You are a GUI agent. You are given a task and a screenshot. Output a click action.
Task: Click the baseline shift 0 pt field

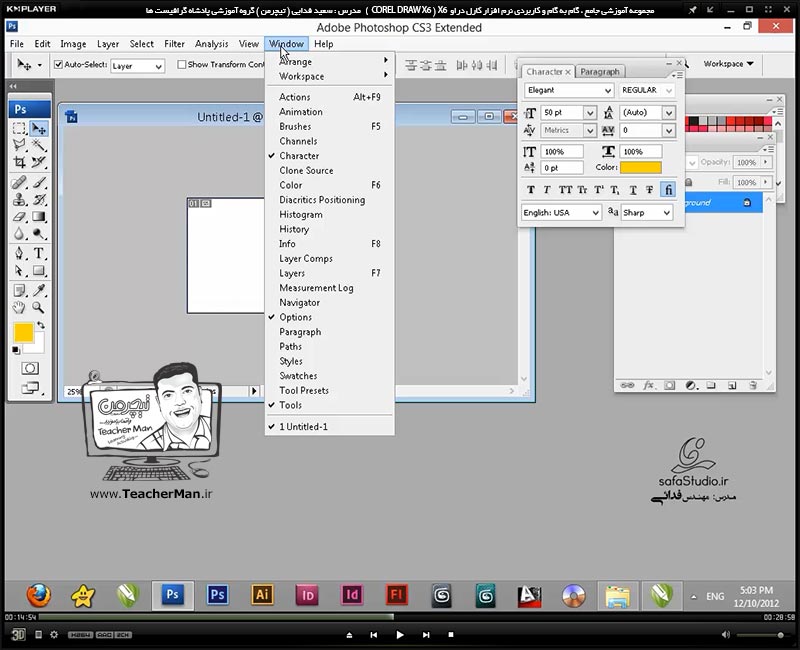pyautogui.click(x=562, y=167)
